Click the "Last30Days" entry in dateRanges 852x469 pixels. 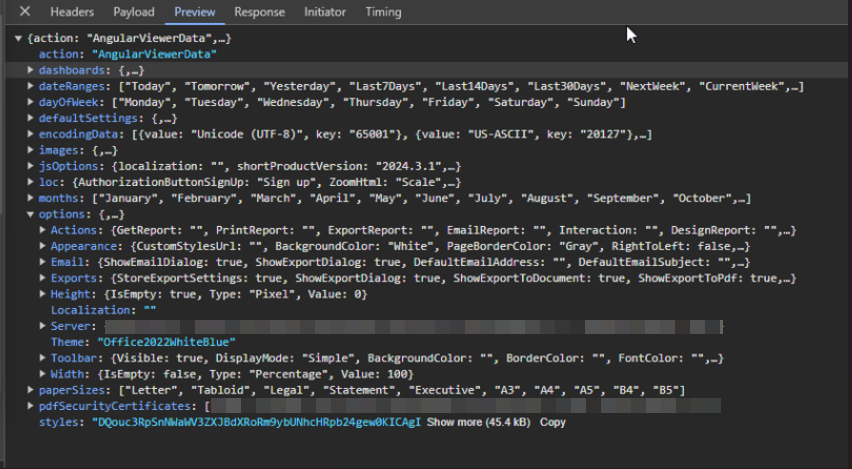[568, 86]
